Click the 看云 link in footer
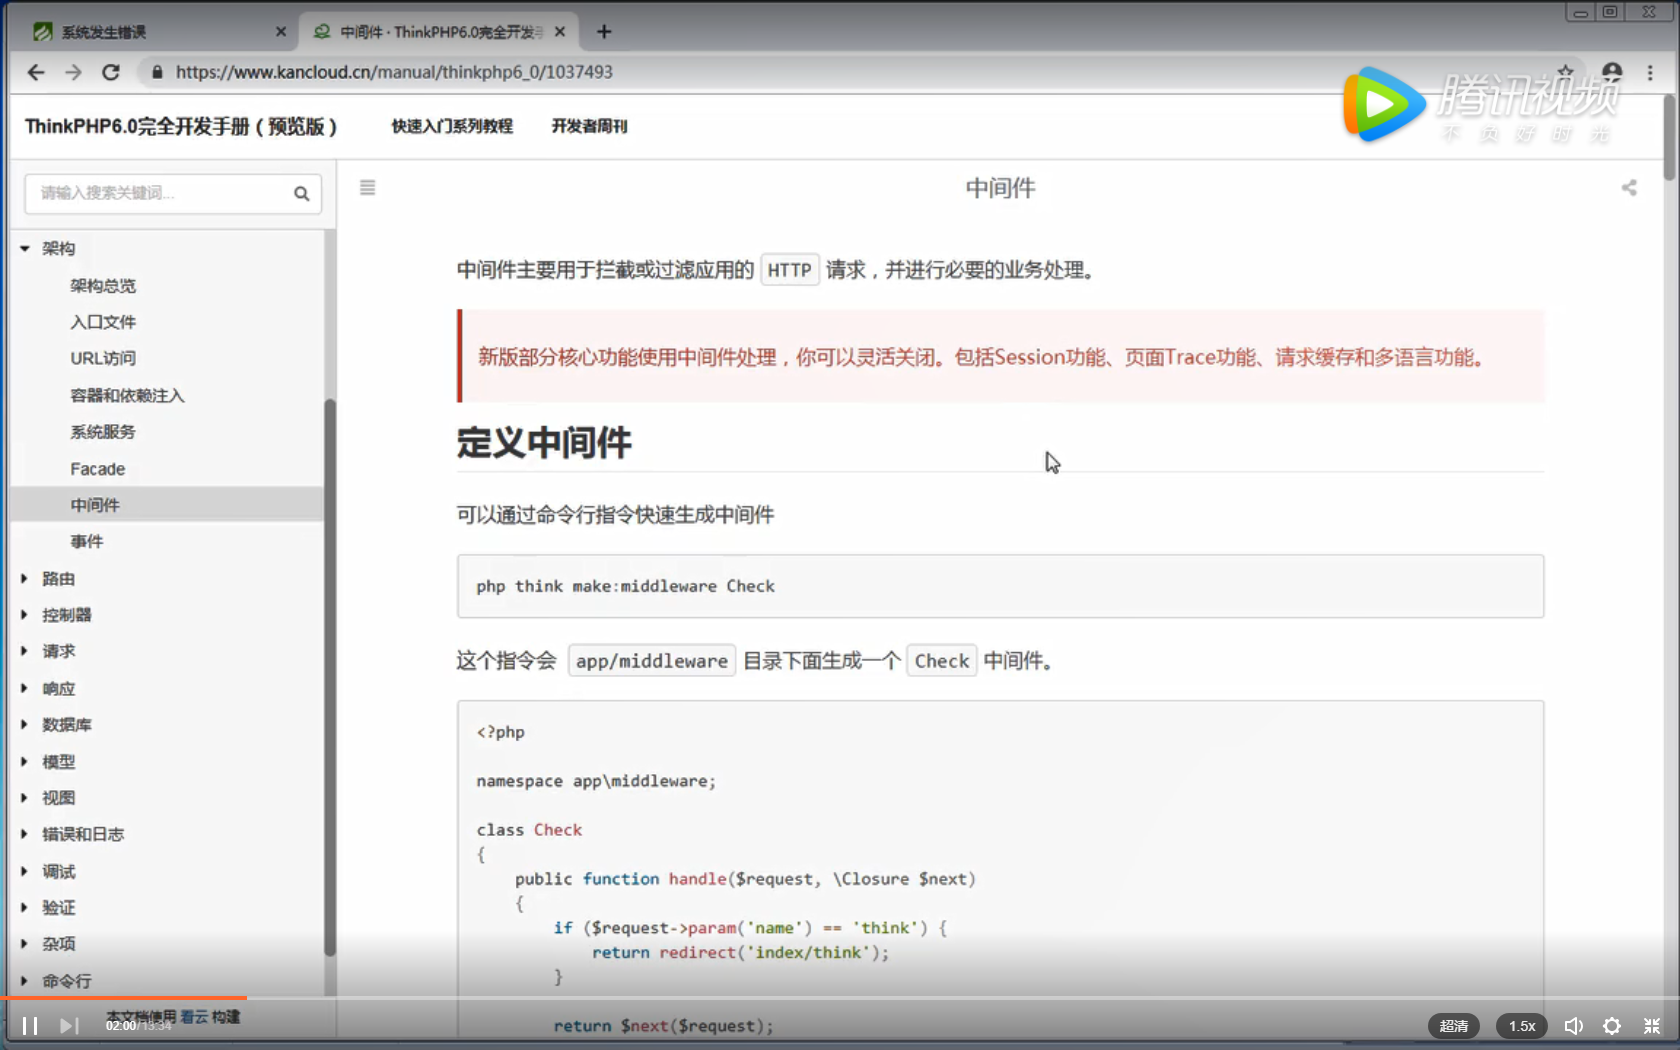This screenshot has height=1050, width=1680. 194,1016
